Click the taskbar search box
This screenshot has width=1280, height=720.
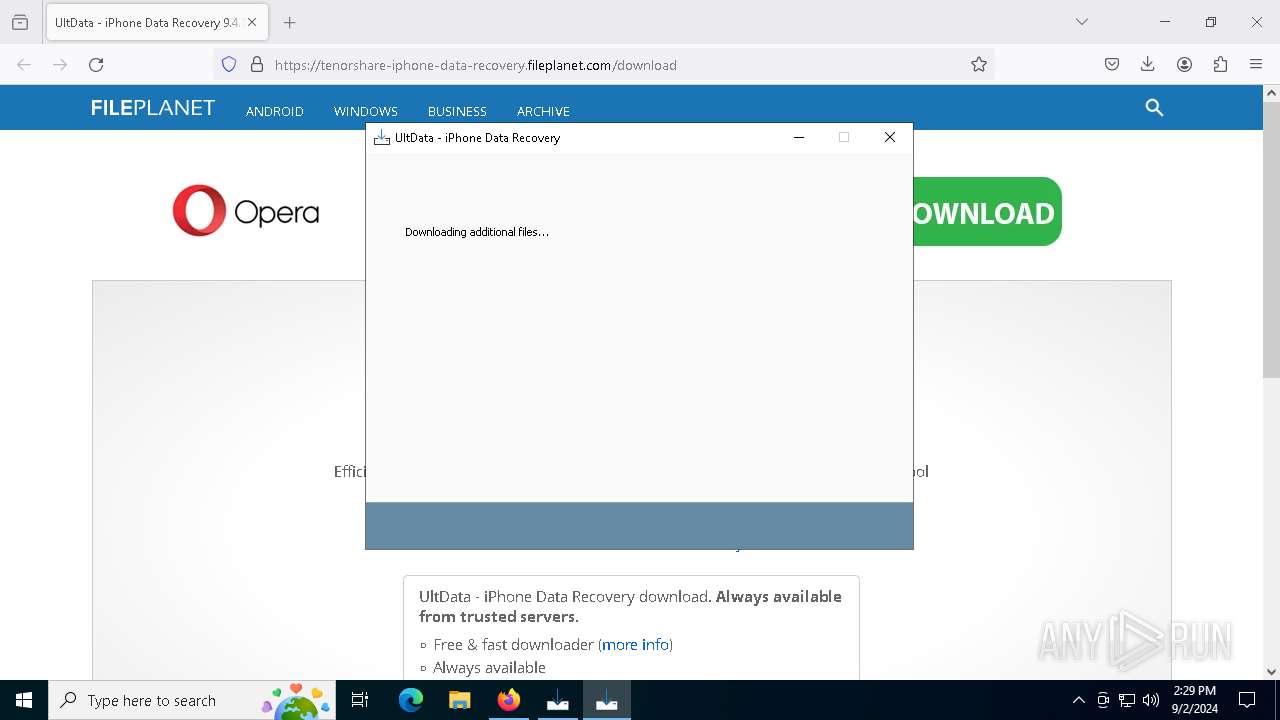click(191, 700)
